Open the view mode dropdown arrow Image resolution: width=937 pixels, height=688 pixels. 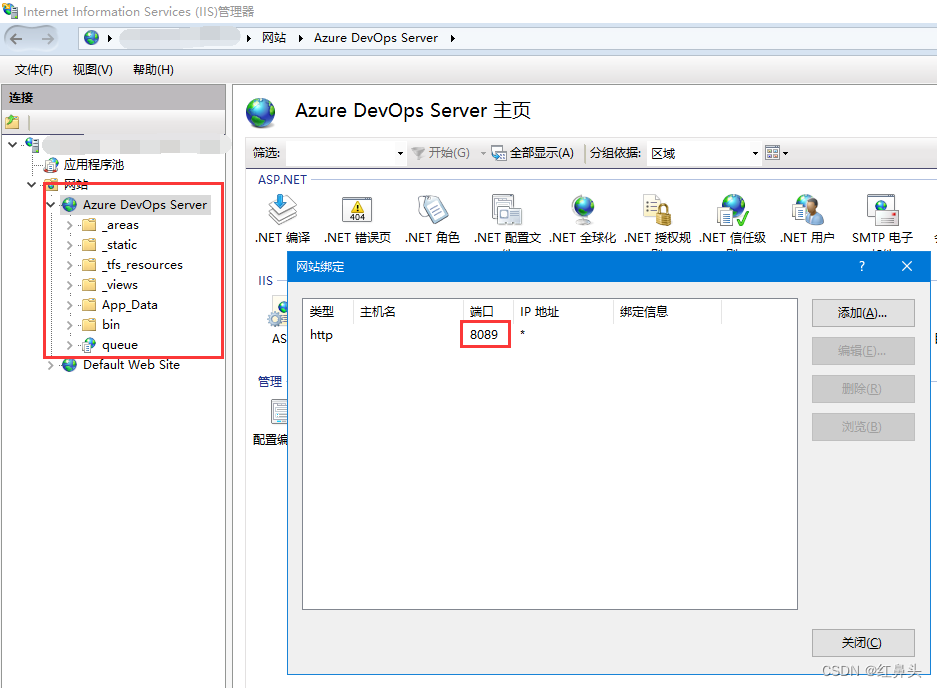[785, 153]
